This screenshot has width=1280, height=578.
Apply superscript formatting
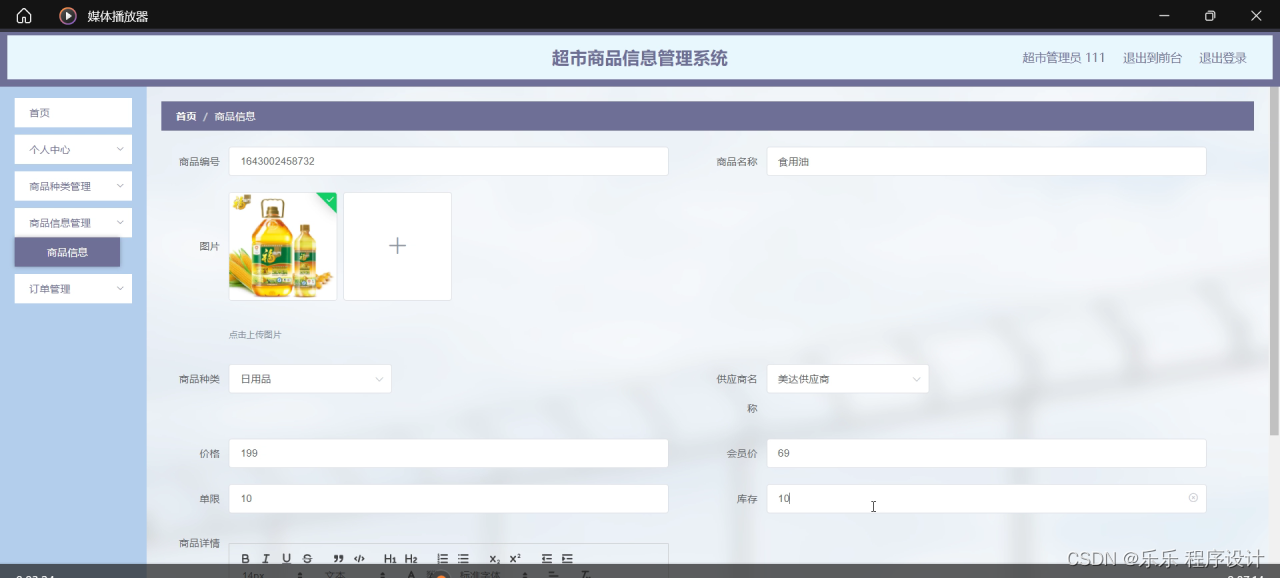[x=514, y=558]
